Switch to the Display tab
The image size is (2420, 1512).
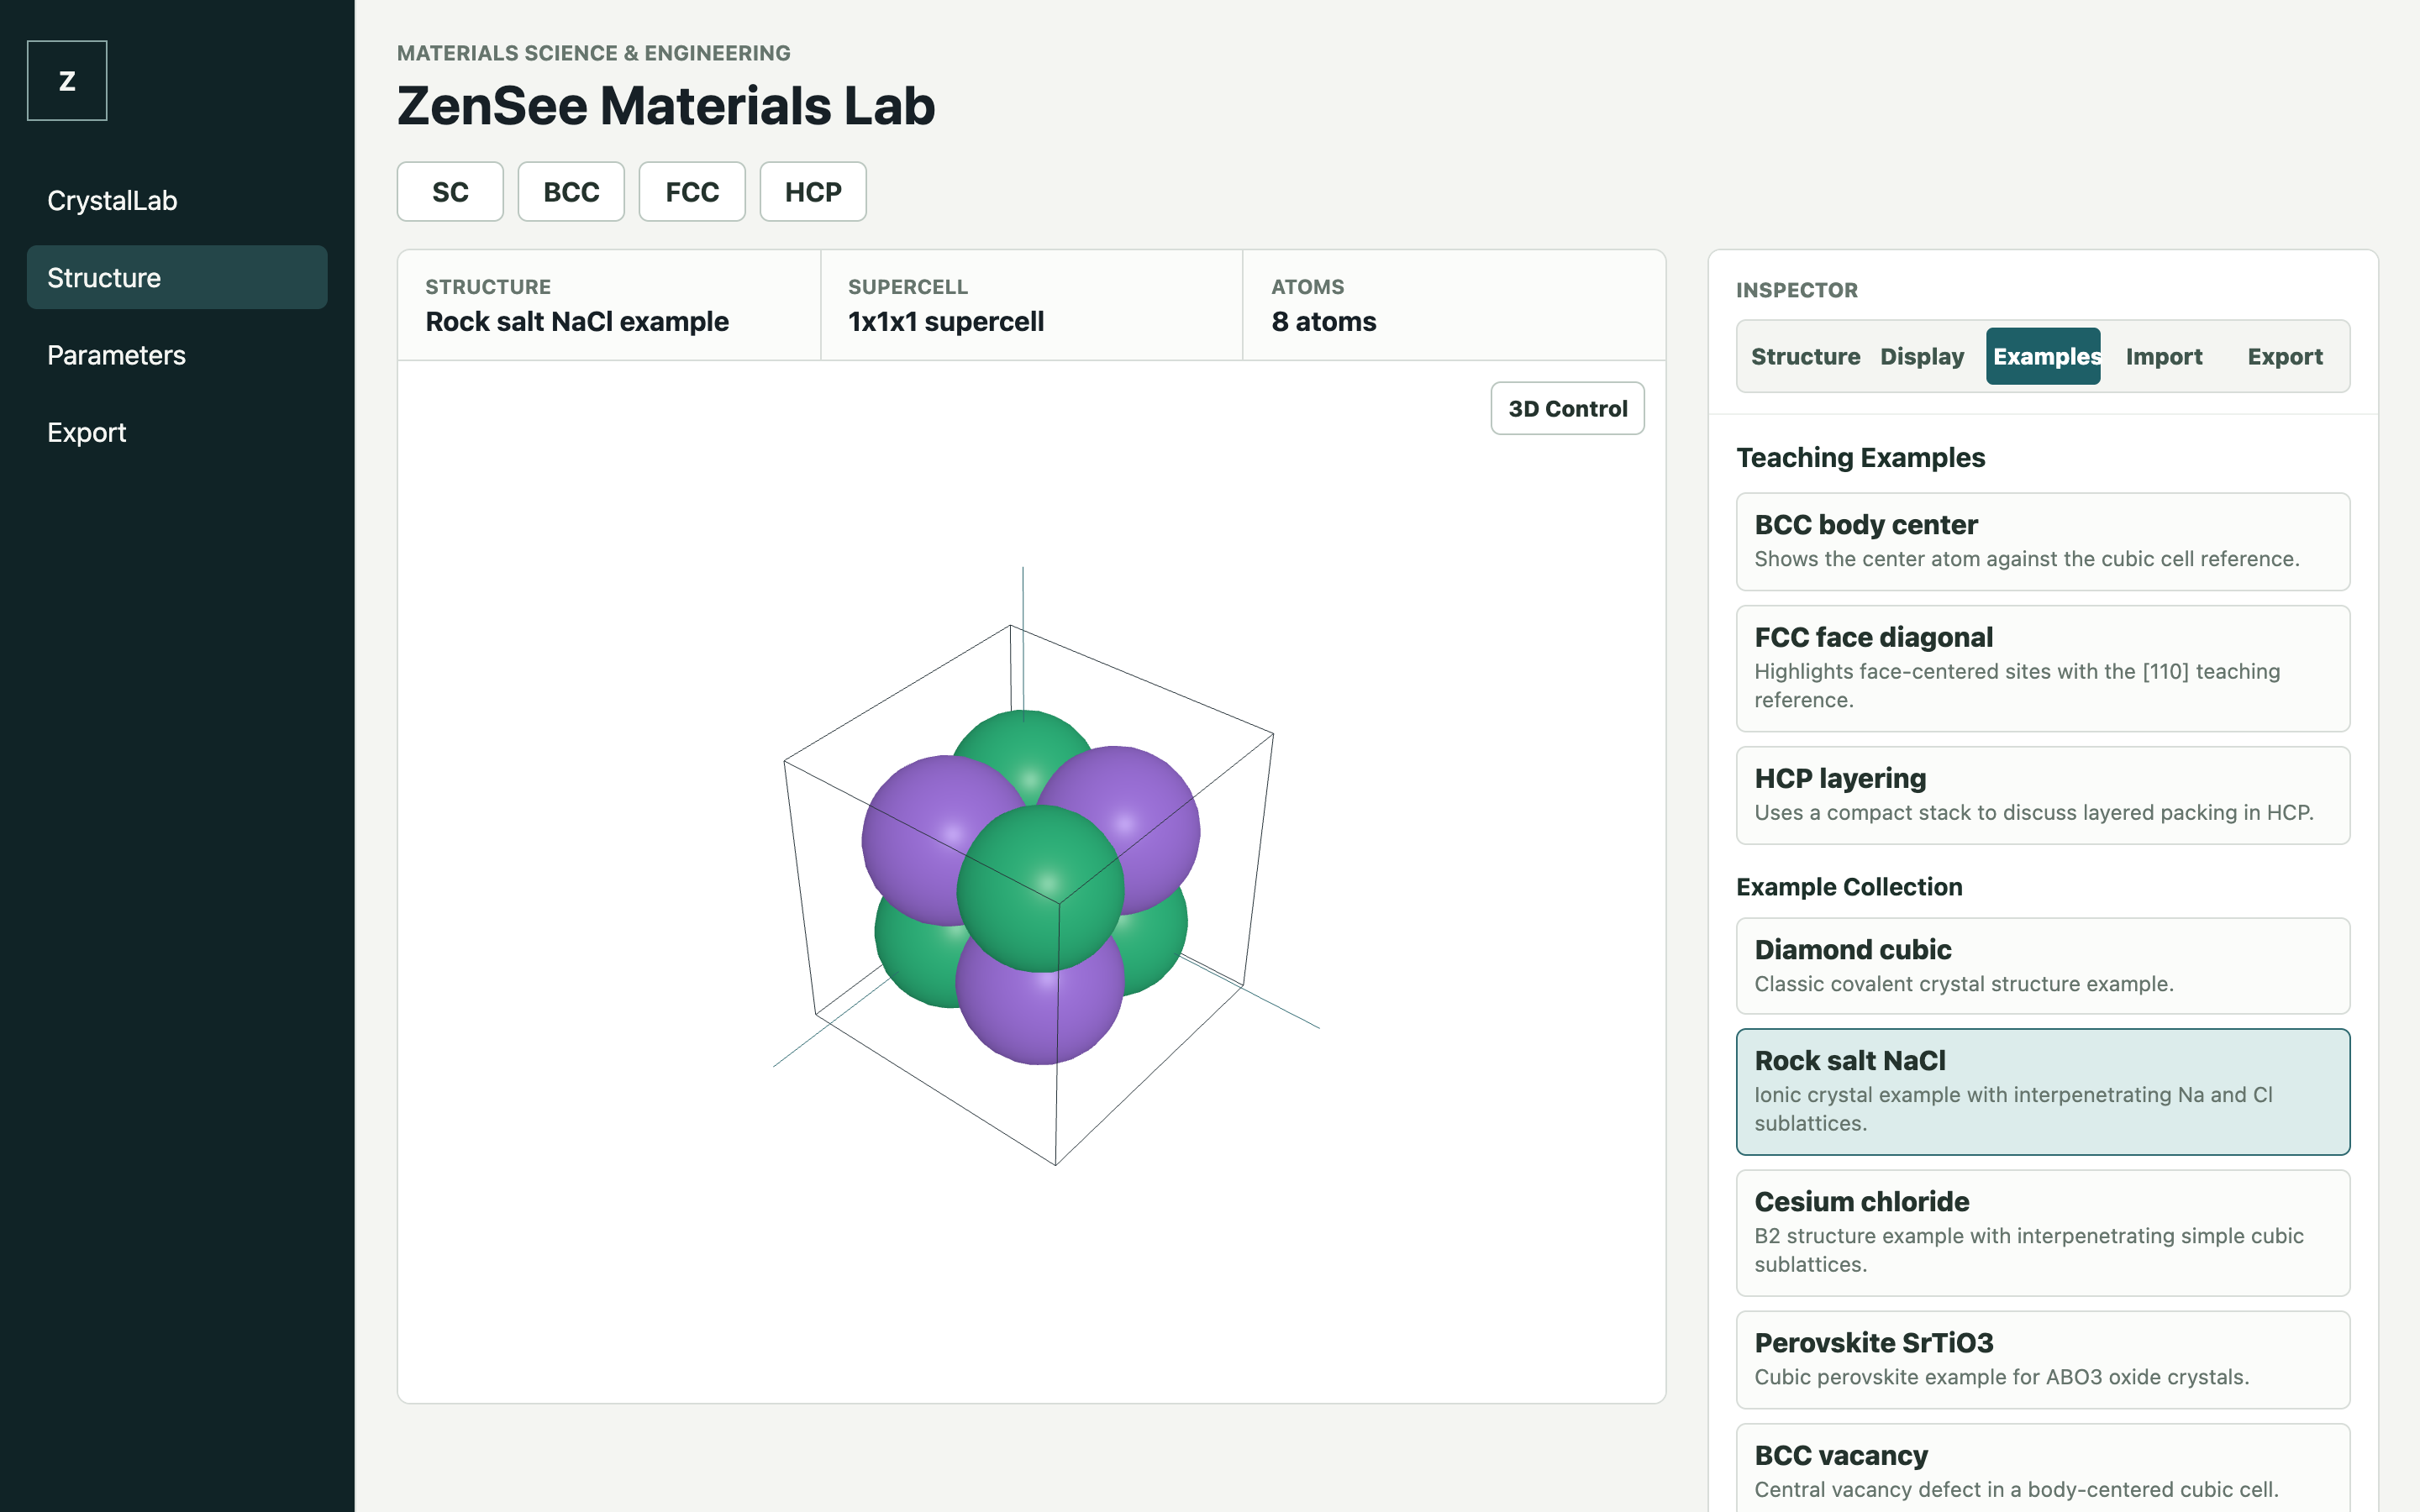pyautogui.click(x=1922, y=356)
